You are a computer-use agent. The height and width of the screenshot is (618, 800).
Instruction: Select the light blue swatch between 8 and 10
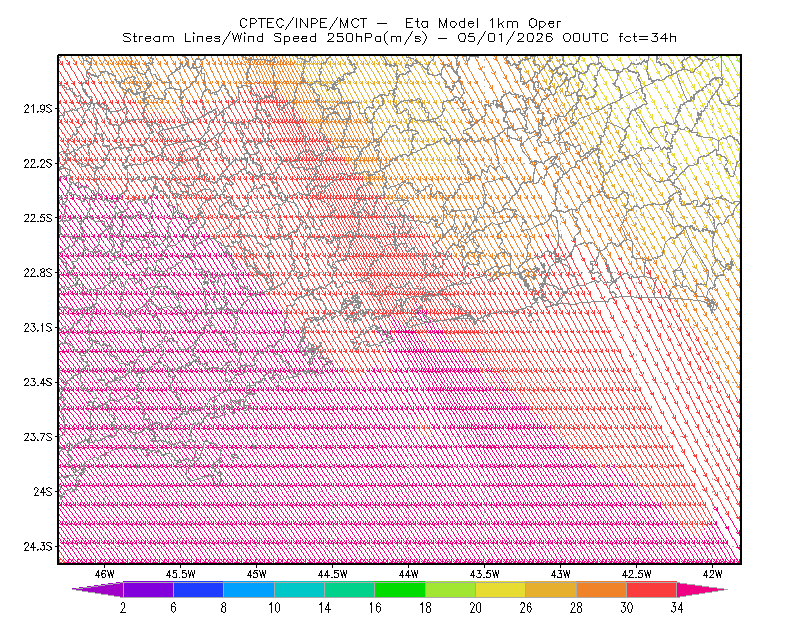(x=249, y=589)
